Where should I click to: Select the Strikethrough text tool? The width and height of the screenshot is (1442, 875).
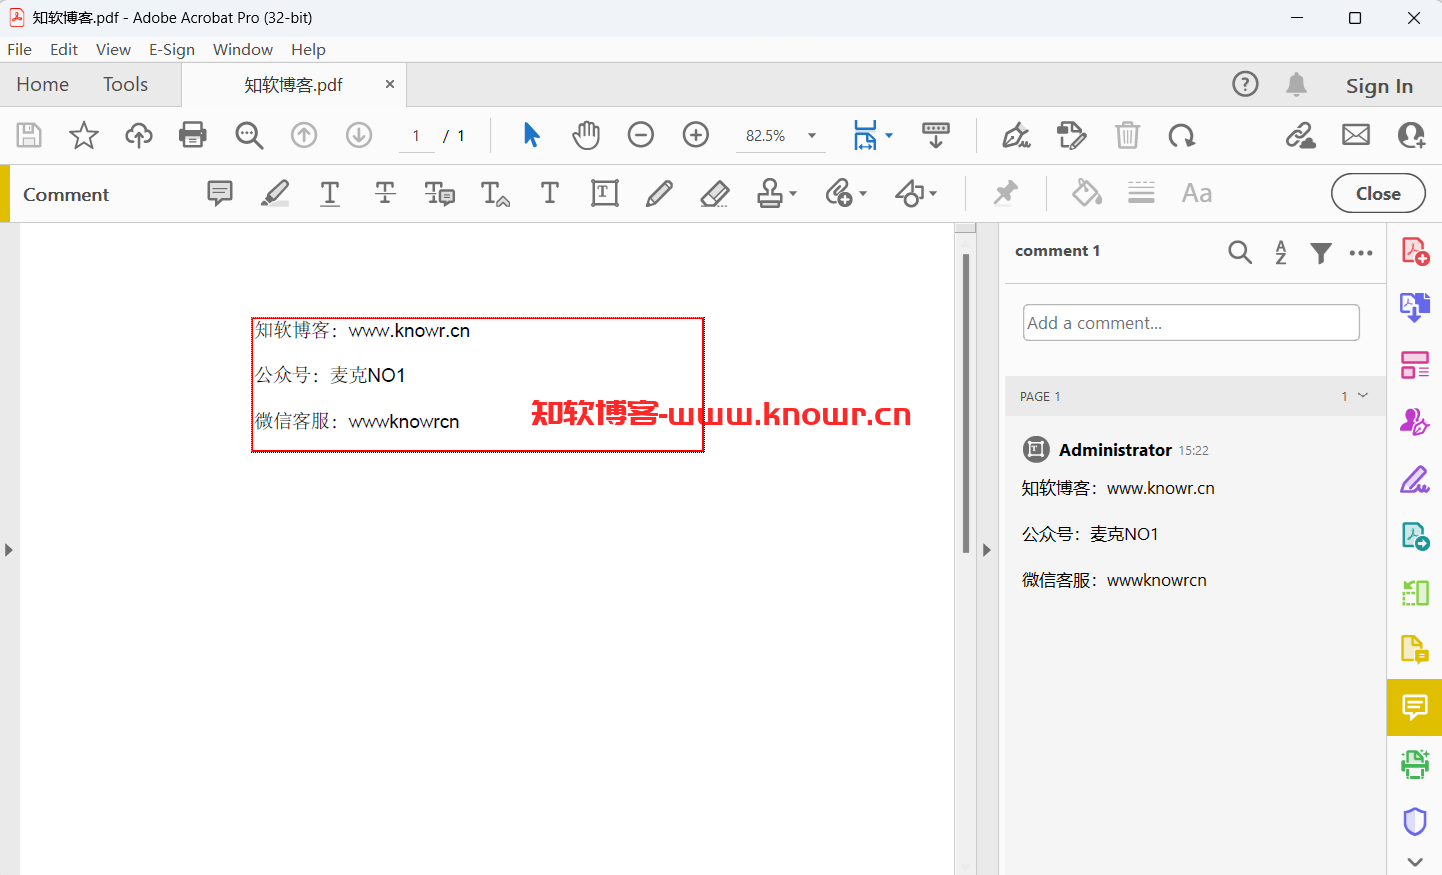point(385,193)
